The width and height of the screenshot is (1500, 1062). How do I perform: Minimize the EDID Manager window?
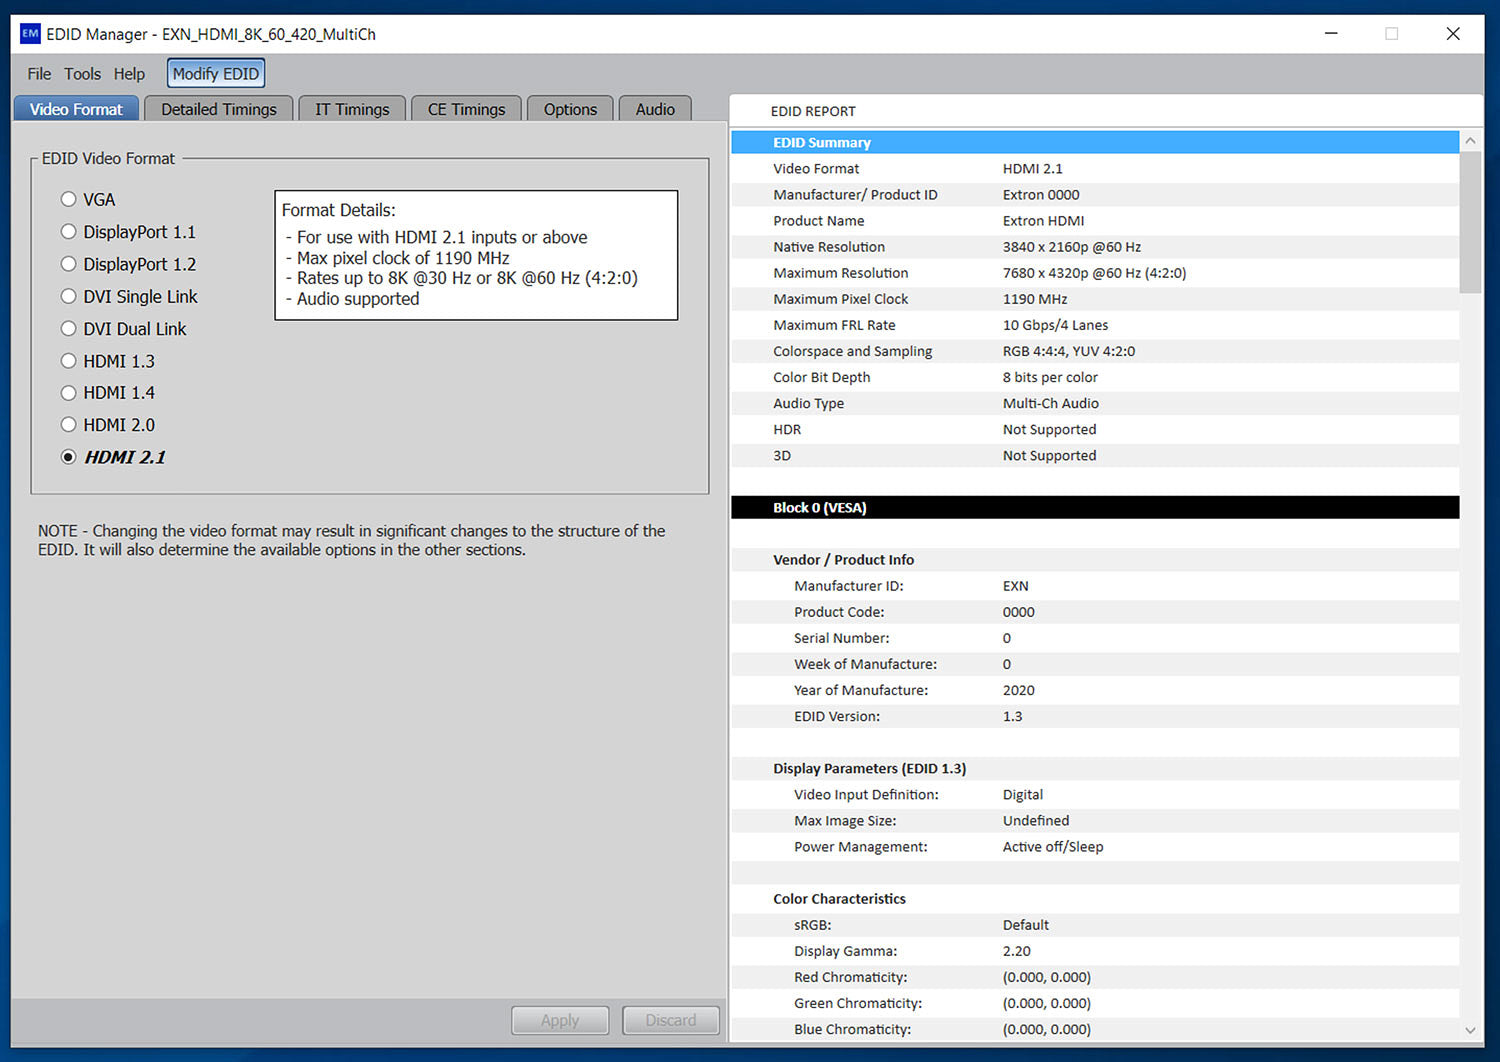1331,33
